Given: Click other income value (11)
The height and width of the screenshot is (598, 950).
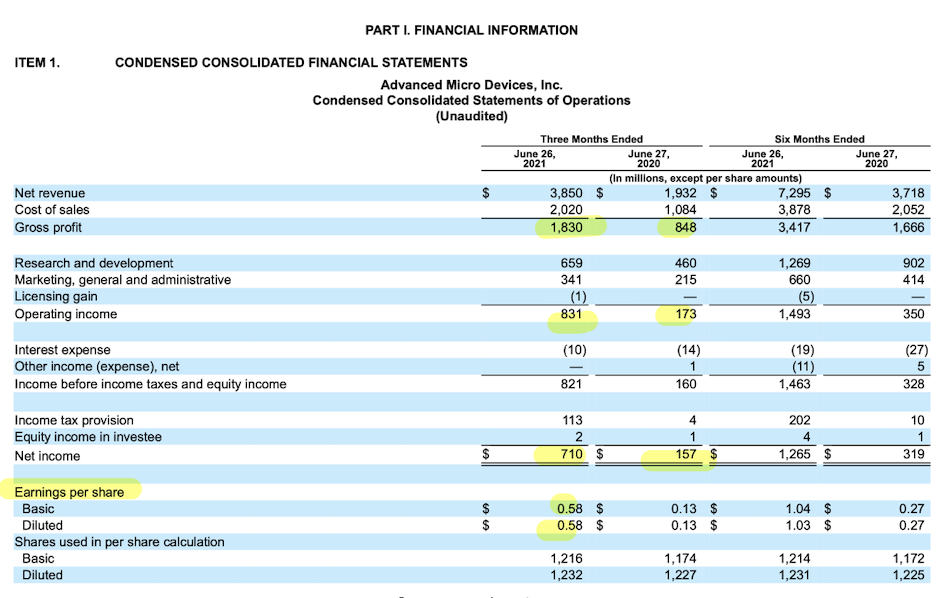Looking at the screenshot, I should (x=803, y=367).
